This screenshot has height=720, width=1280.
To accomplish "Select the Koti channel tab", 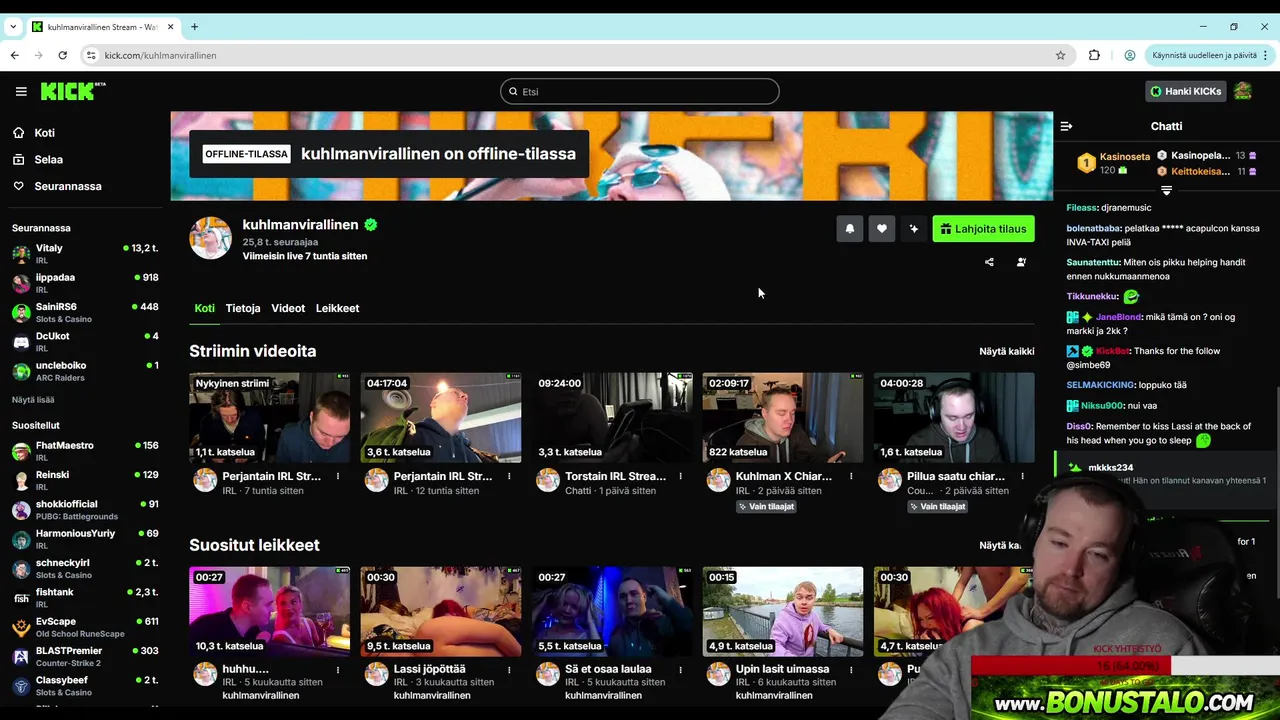I will pyautogui.click(x=204, y=308).
